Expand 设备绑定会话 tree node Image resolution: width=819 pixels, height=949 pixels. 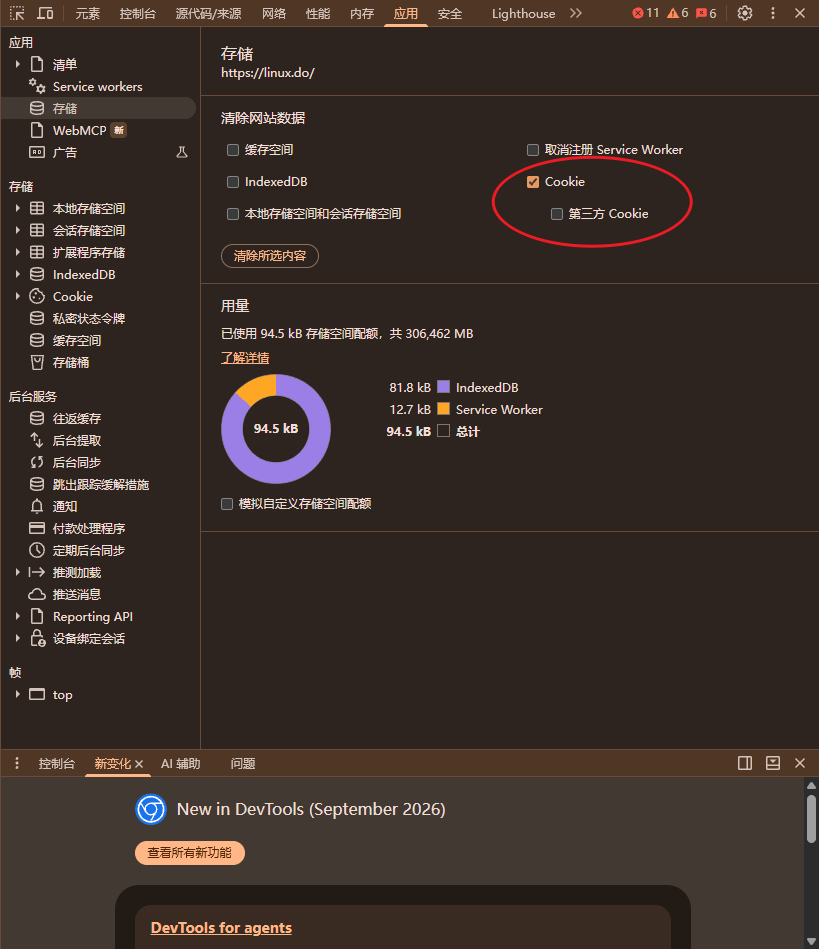(18, 638)
